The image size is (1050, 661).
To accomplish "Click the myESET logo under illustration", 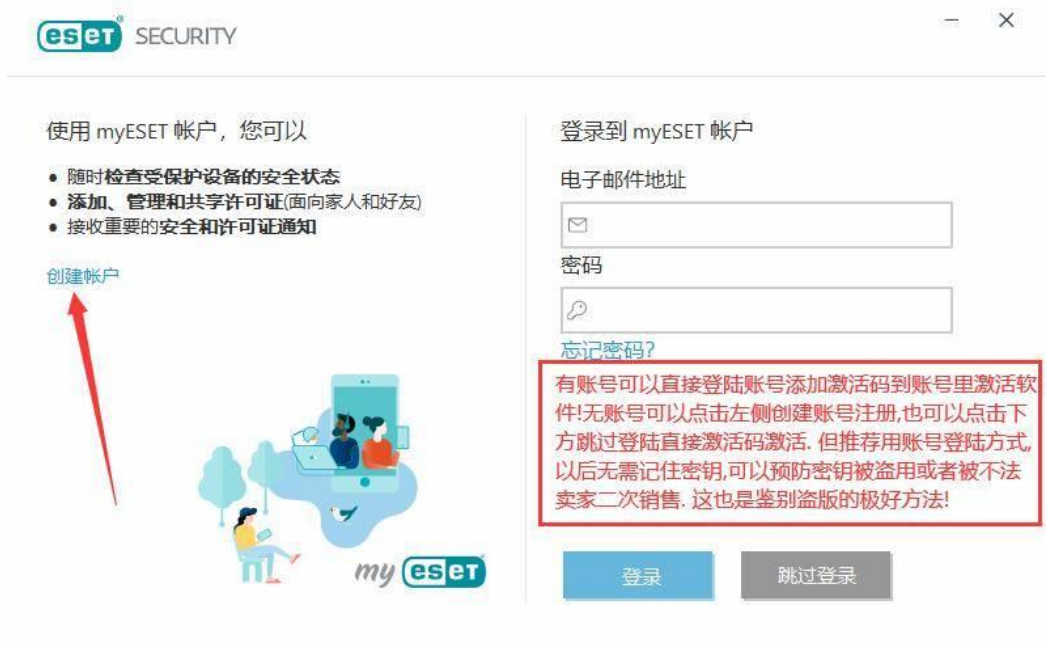I will [x=420, y=571].
